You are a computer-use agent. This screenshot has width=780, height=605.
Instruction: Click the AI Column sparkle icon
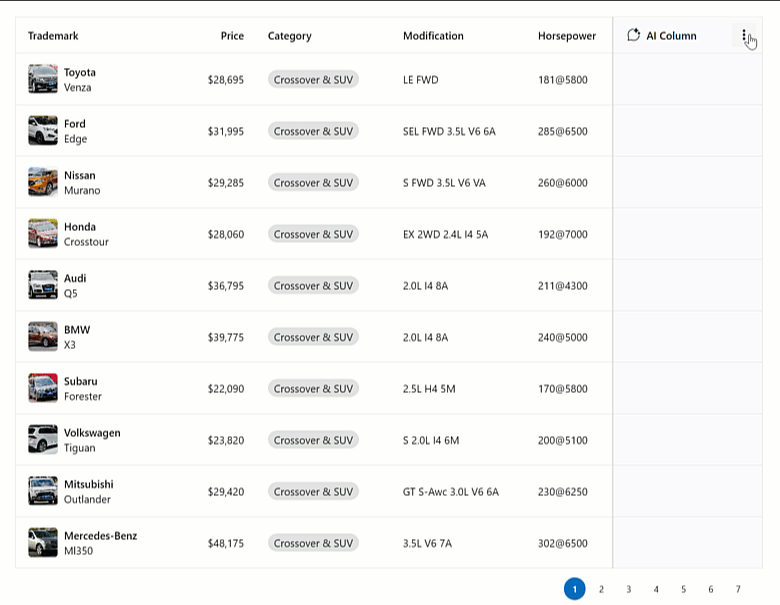[633, 35]
